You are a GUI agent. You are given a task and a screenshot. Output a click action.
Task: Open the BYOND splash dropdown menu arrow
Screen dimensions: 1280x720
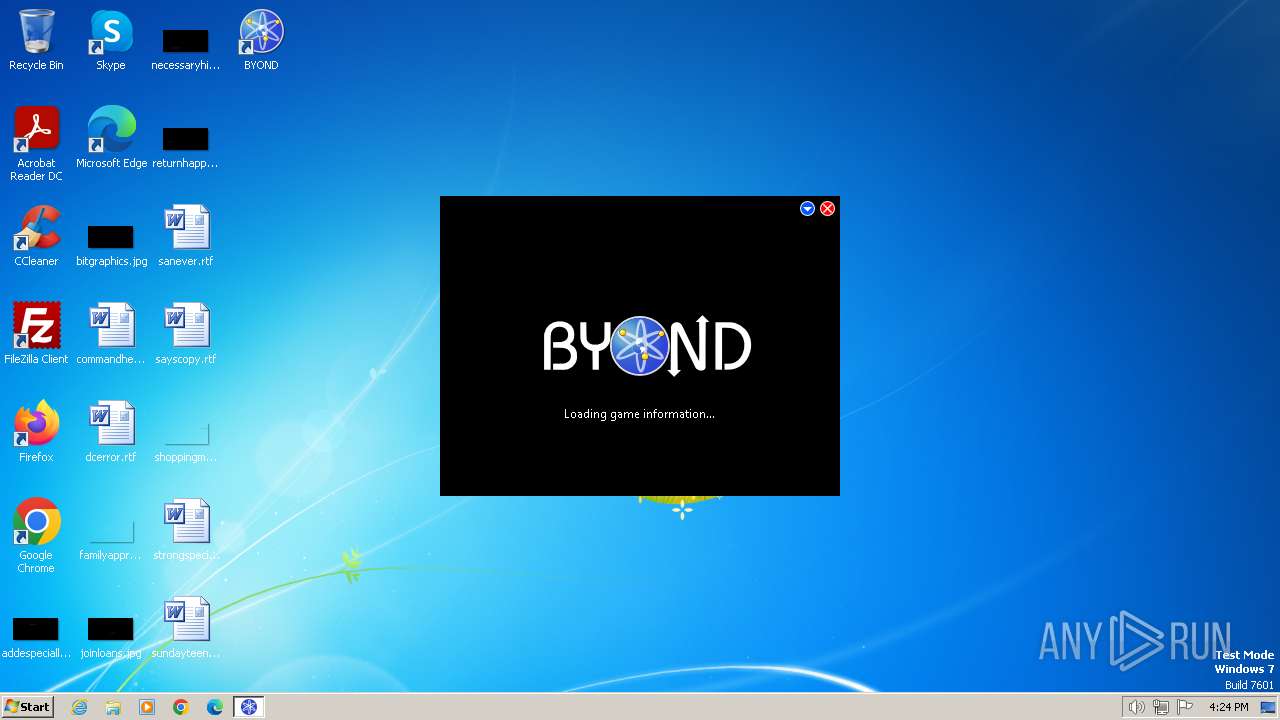point(807,208)
